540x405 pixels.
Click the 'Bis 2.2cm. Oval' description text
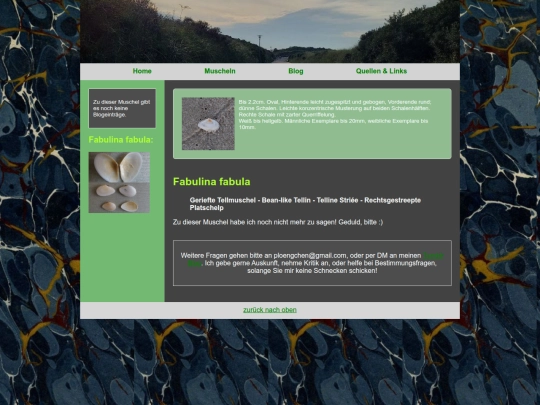(335, 114)
